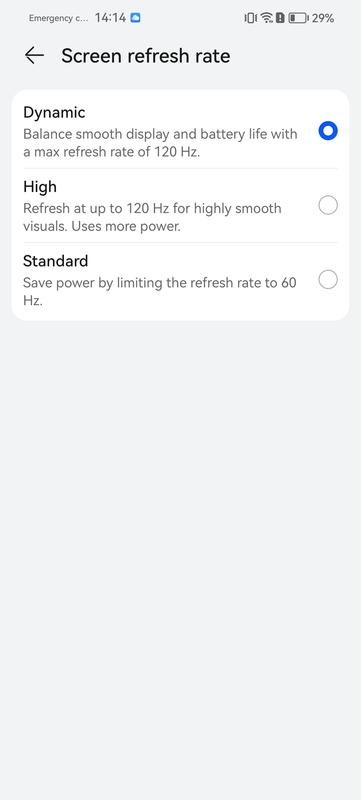Viewport: 361px width, 800px height.
Task: Tap the Wi-Fi signal status icon
Action: point(267,18)
